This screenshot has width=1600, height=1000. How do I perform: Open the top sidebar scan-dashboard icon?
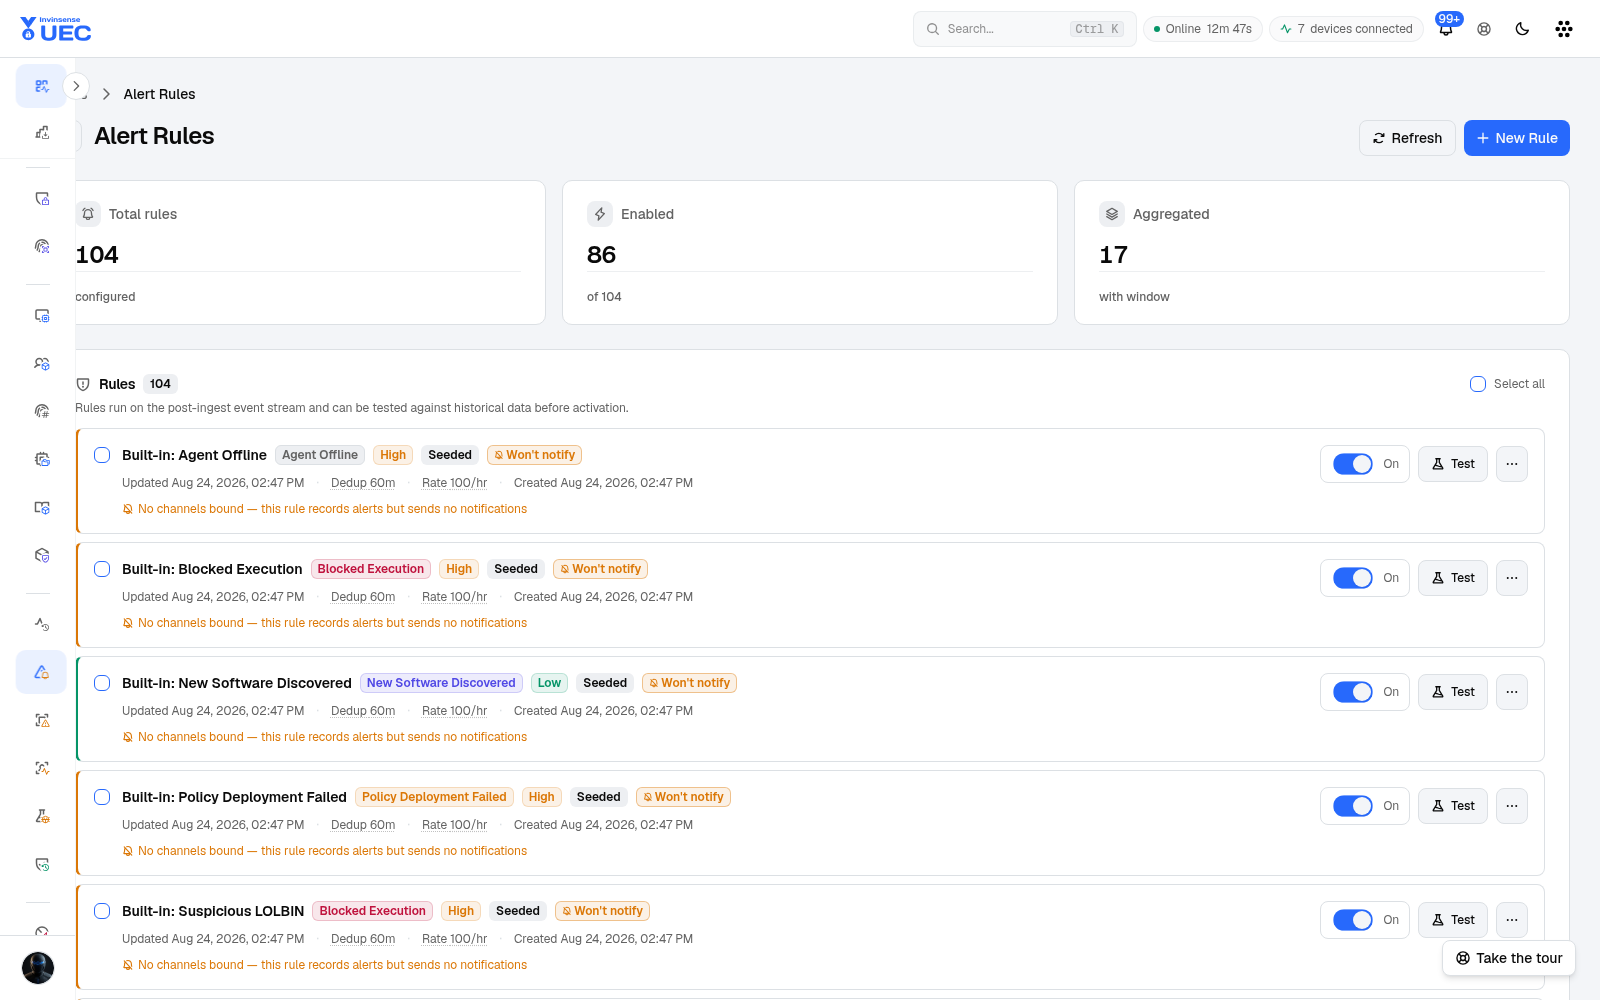point(41,86)
